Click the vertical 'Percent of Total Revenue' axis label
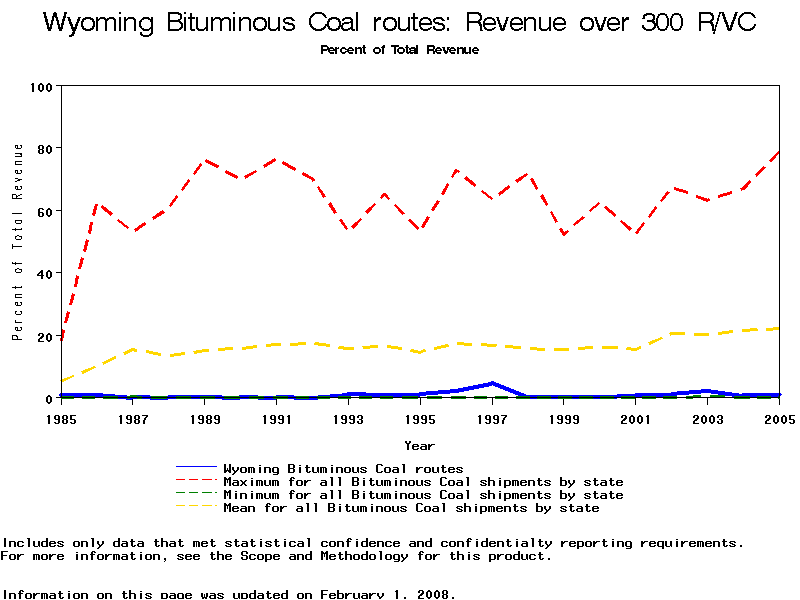This screenshot has height=600, width=800. pos(17,242)
